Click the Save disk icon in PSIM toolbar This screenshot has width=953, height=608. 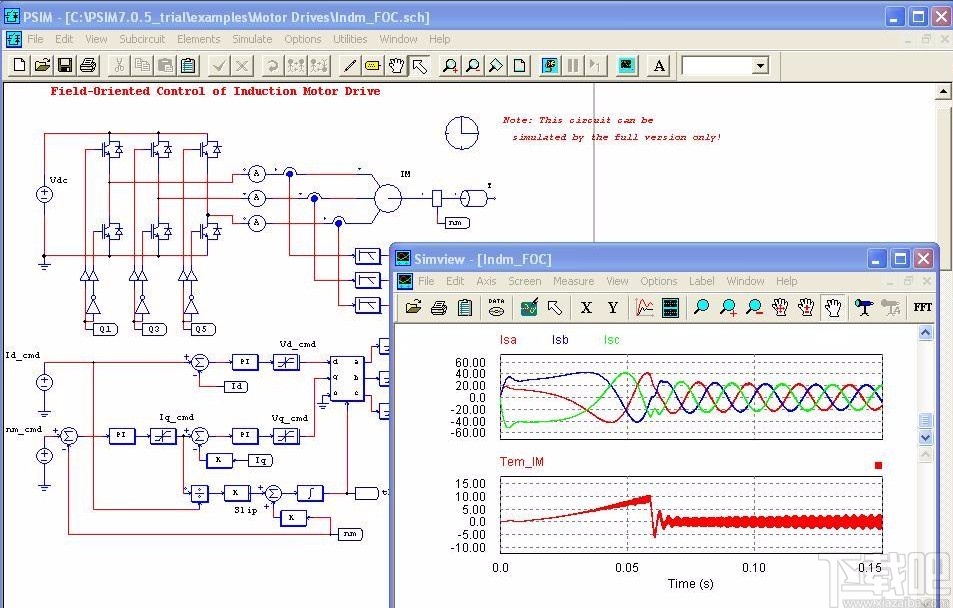[64, 66]
